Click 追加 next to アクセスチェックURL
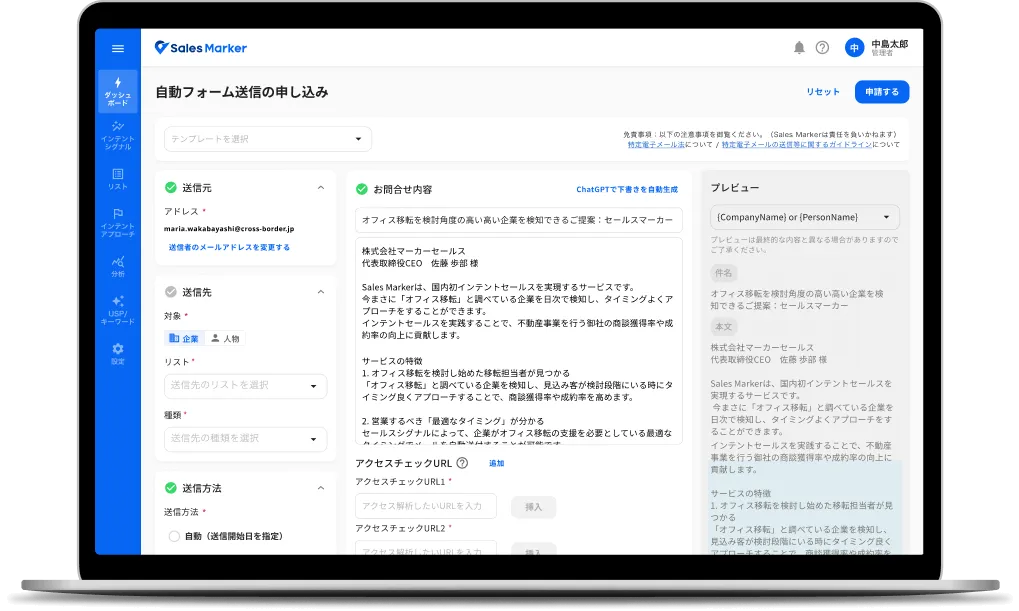1019x611 pixels. point(497,463)
